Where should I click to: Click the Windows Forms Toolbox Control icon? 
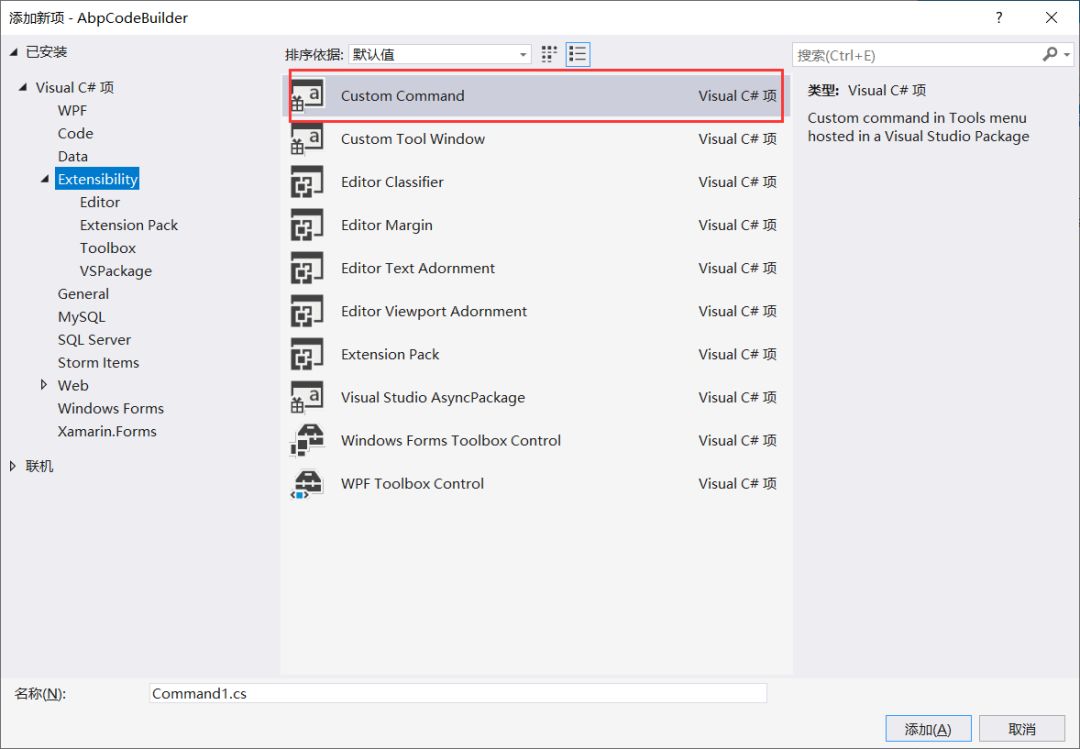[x=307, y=440]
